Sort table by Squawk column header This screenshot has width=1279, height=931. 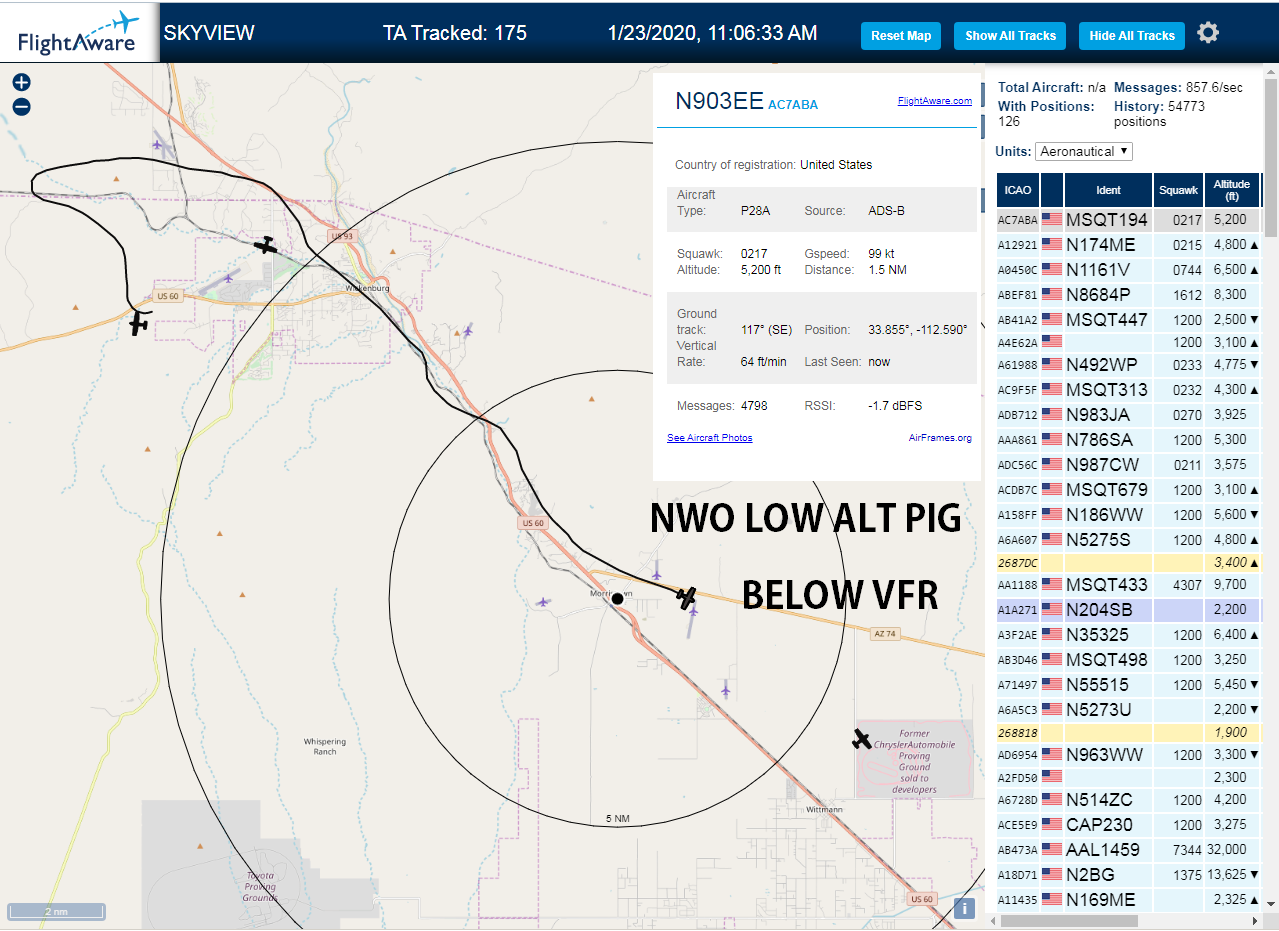pyautogui.click(x=1178, y=190)
